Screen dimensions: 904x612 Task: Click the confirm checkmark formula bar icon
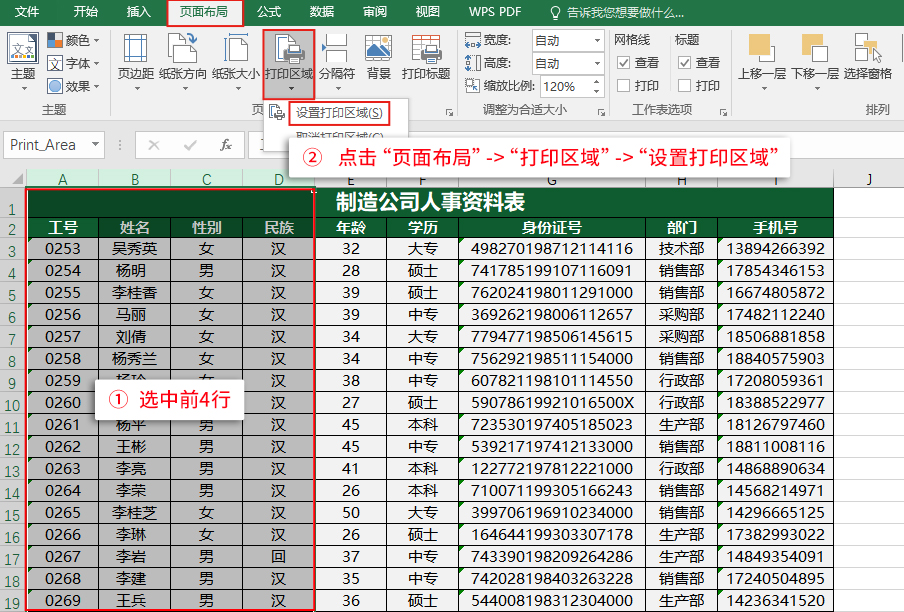tap(190, 145)
